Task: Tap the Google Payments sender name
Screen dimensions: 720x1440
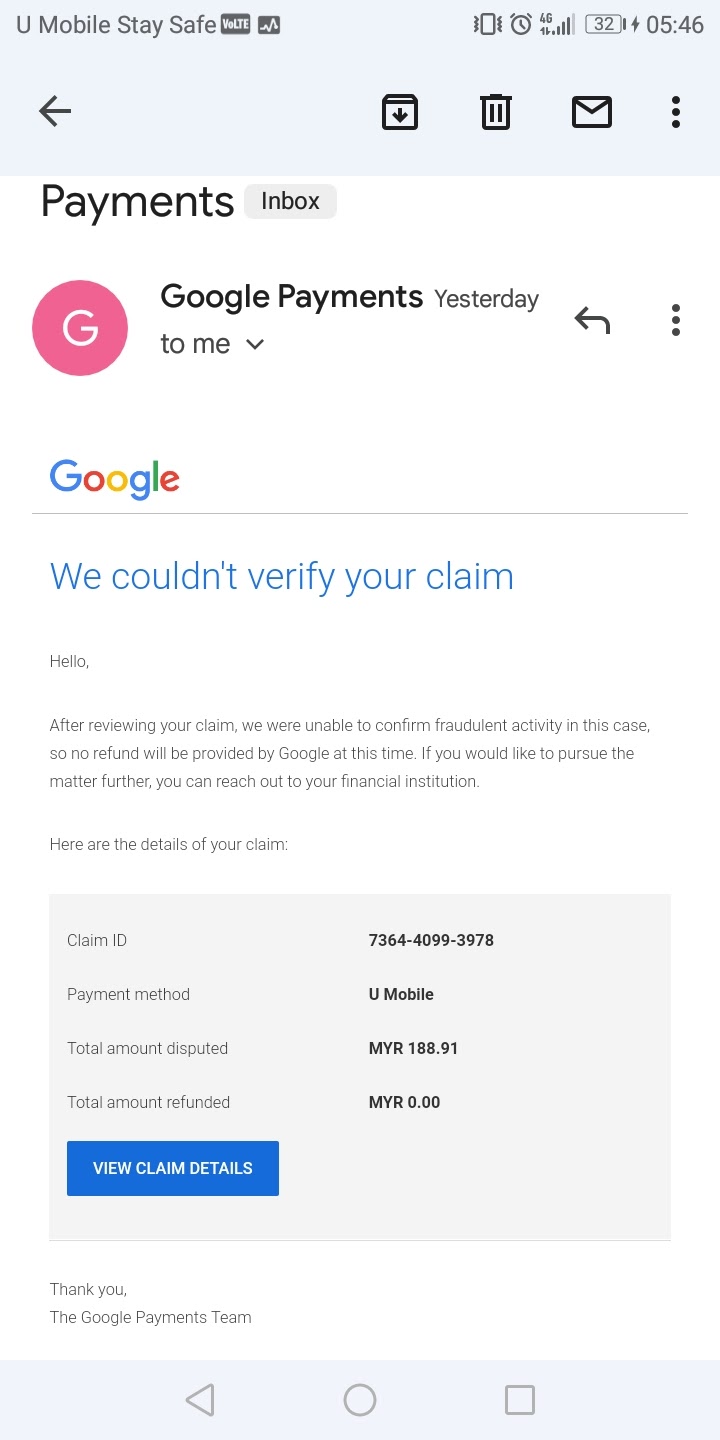Action: [291, 297]
